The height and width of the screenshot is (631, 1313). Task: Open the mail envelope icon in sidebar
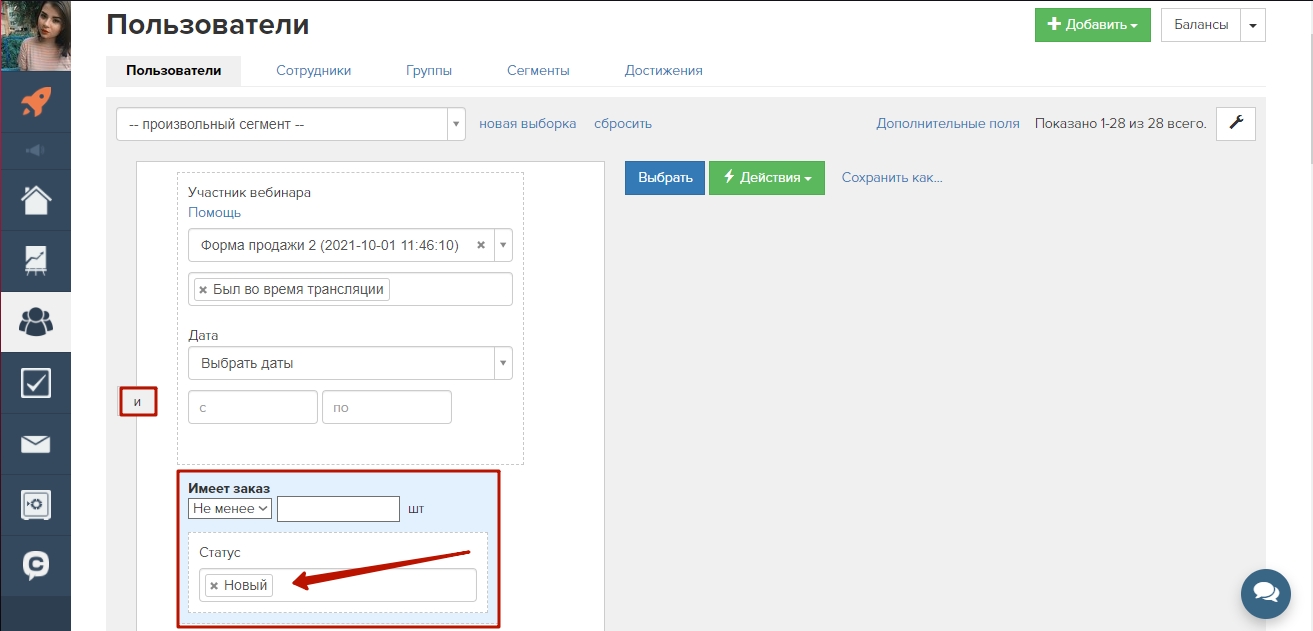[x=36, y=444]
